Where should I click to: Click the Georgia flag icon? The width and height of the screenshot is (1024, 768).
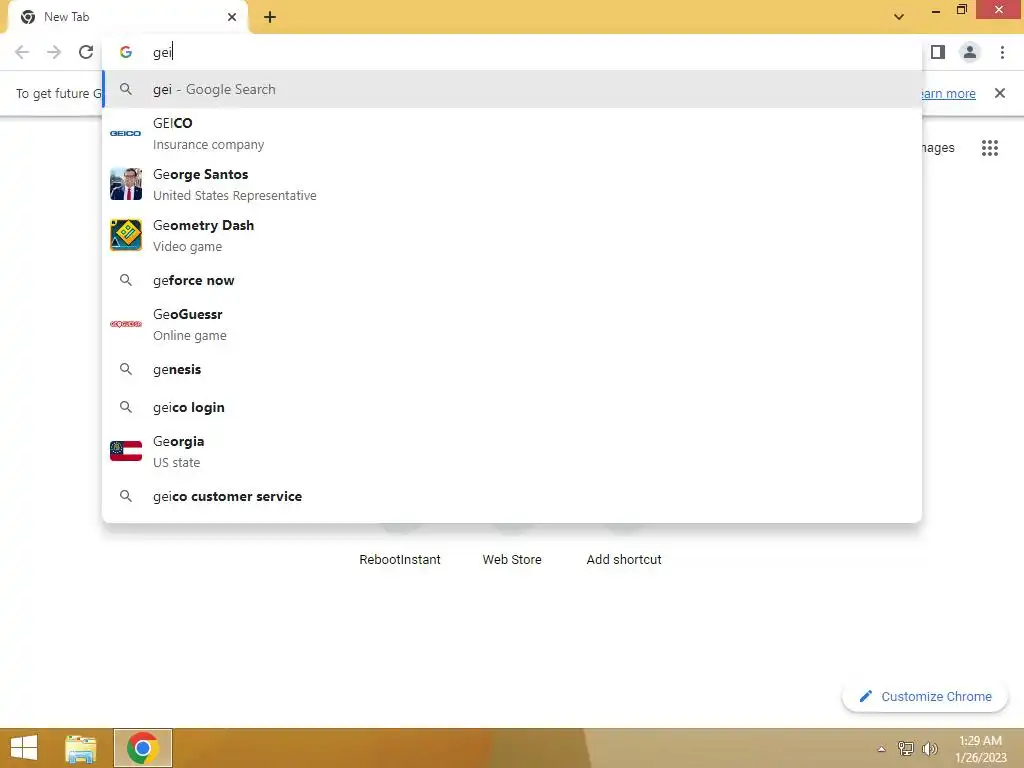click(126, 451)
